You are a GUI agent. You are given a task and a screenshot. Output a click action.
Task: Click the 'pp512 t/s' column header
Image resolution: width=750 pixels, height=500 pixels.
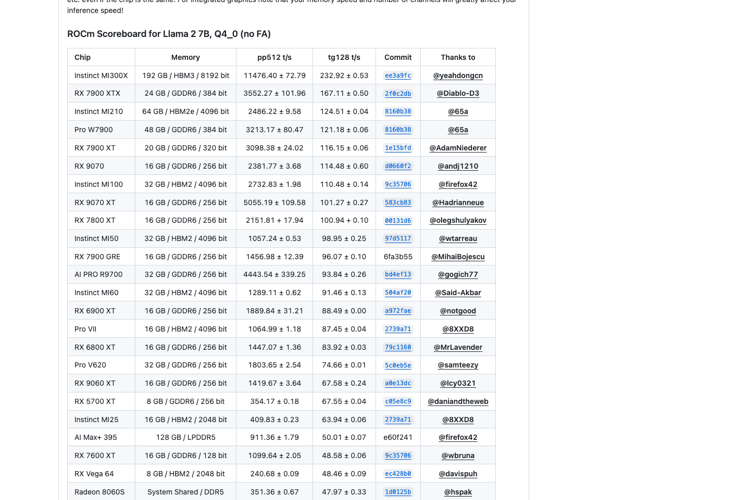275,57
